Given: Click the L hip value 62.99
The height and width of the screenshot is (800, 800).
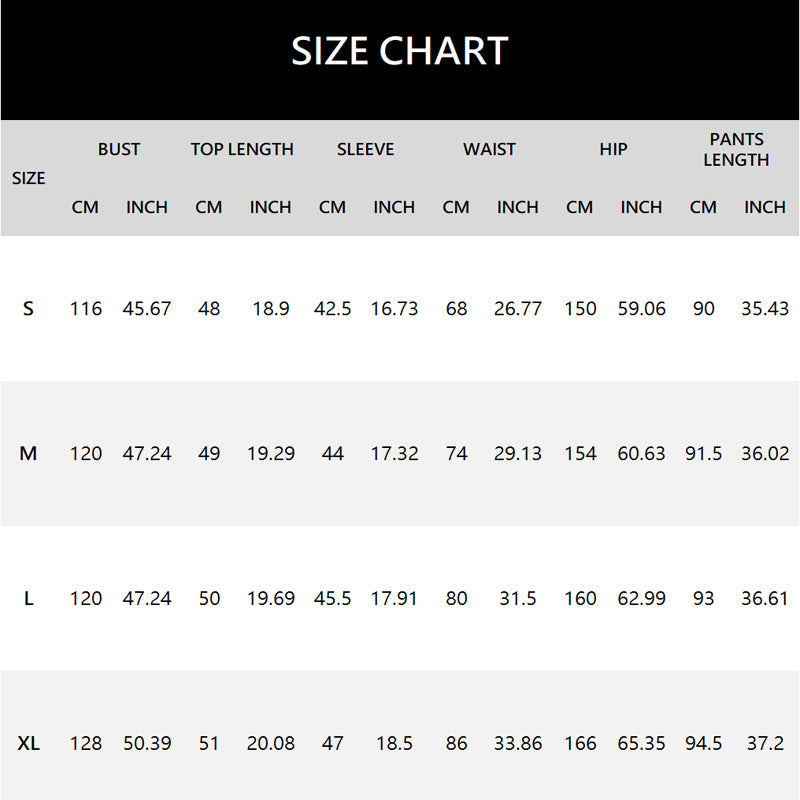Looking at the screenshot, I should tap(641, 599).
